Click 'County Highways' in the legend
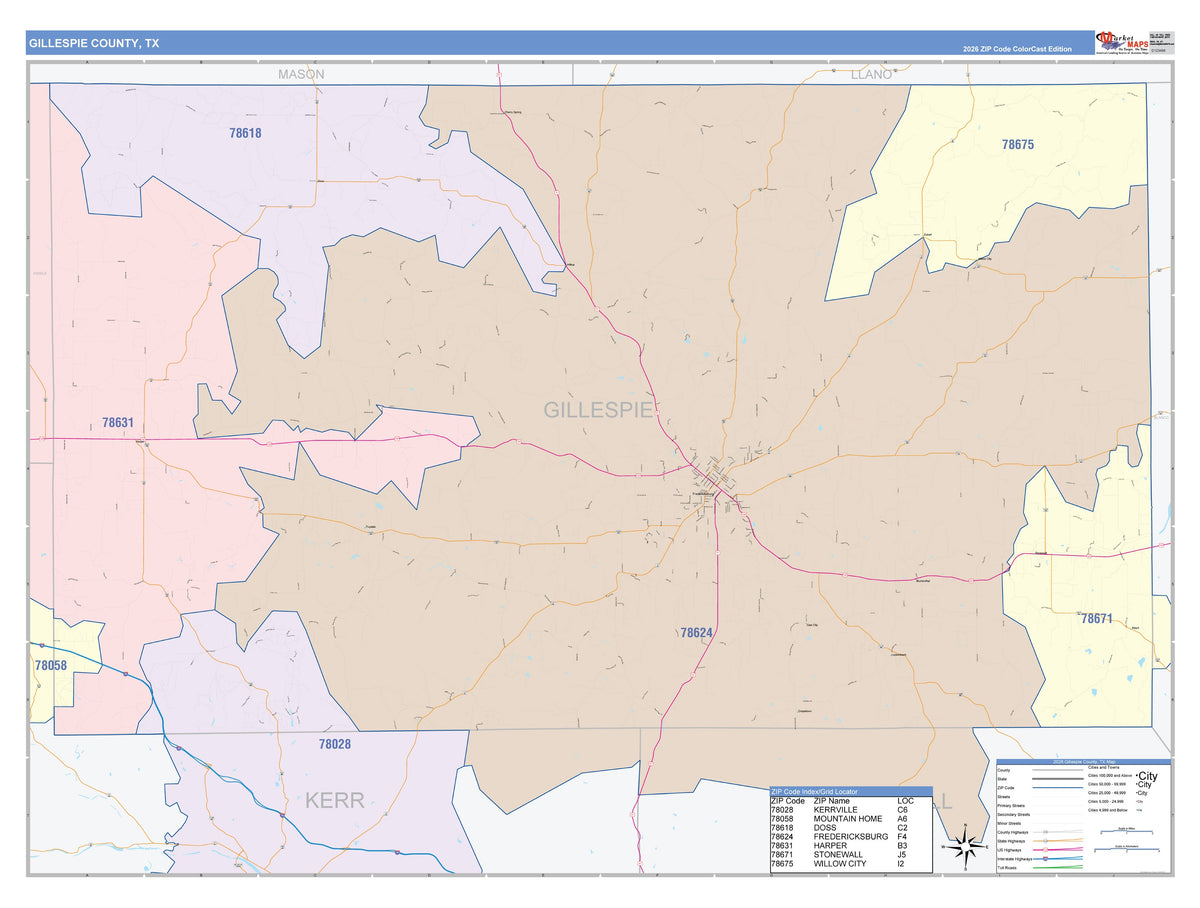The image size is (1200, 908). [x=1013, y=832]
